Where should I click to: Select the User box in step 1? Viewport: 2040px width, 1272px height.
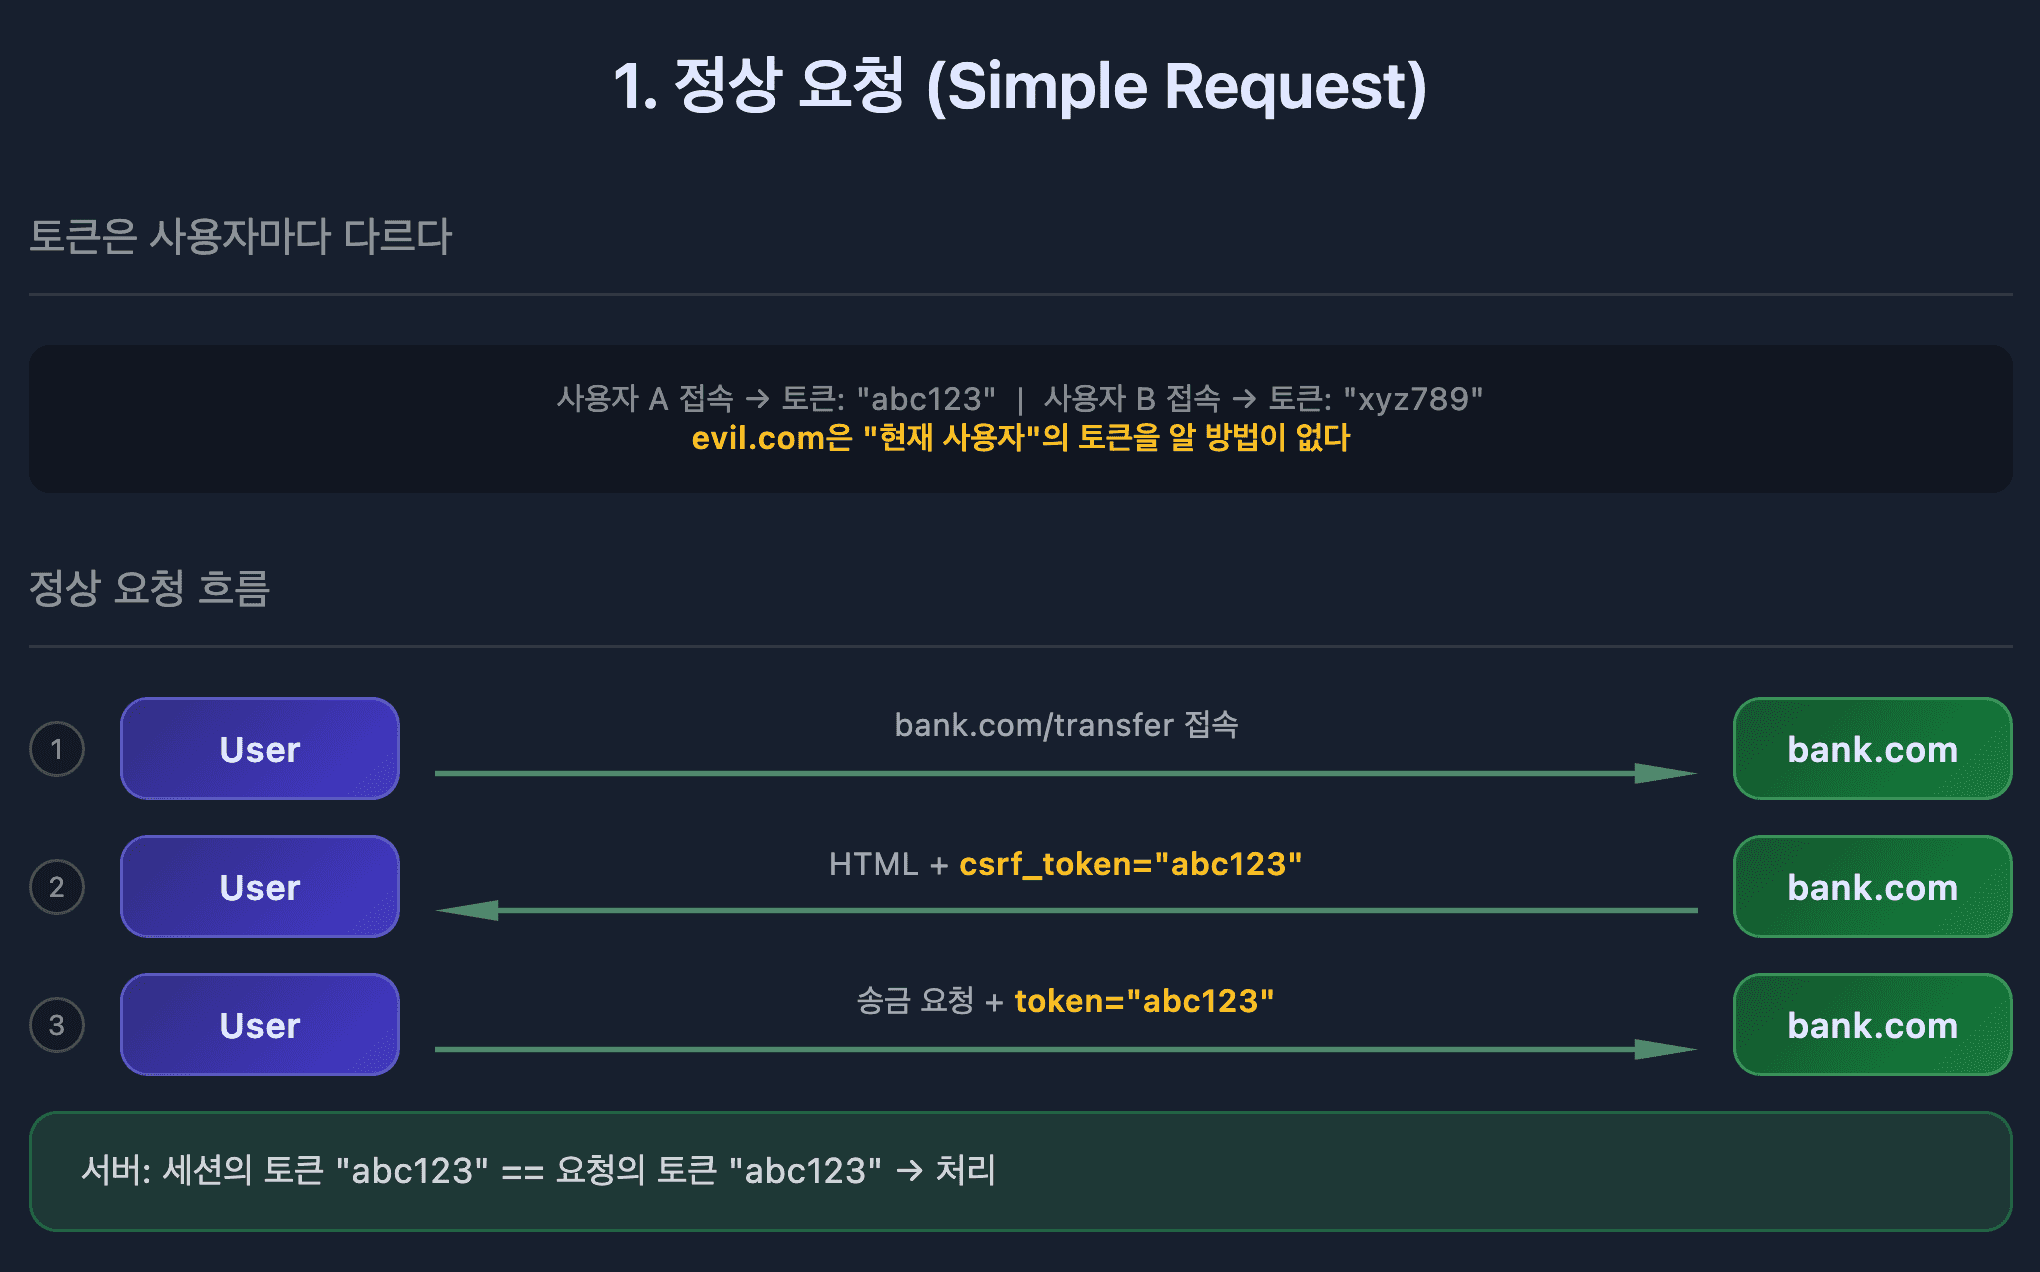[260, 749]
